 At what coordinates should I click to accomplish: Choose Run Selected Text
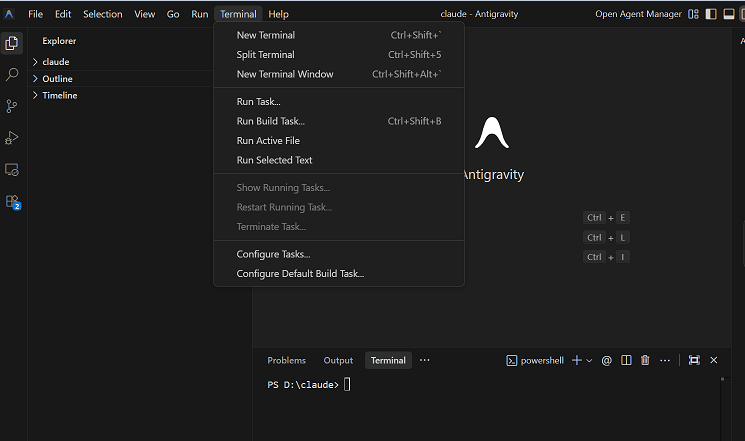[x=339, y=160]
